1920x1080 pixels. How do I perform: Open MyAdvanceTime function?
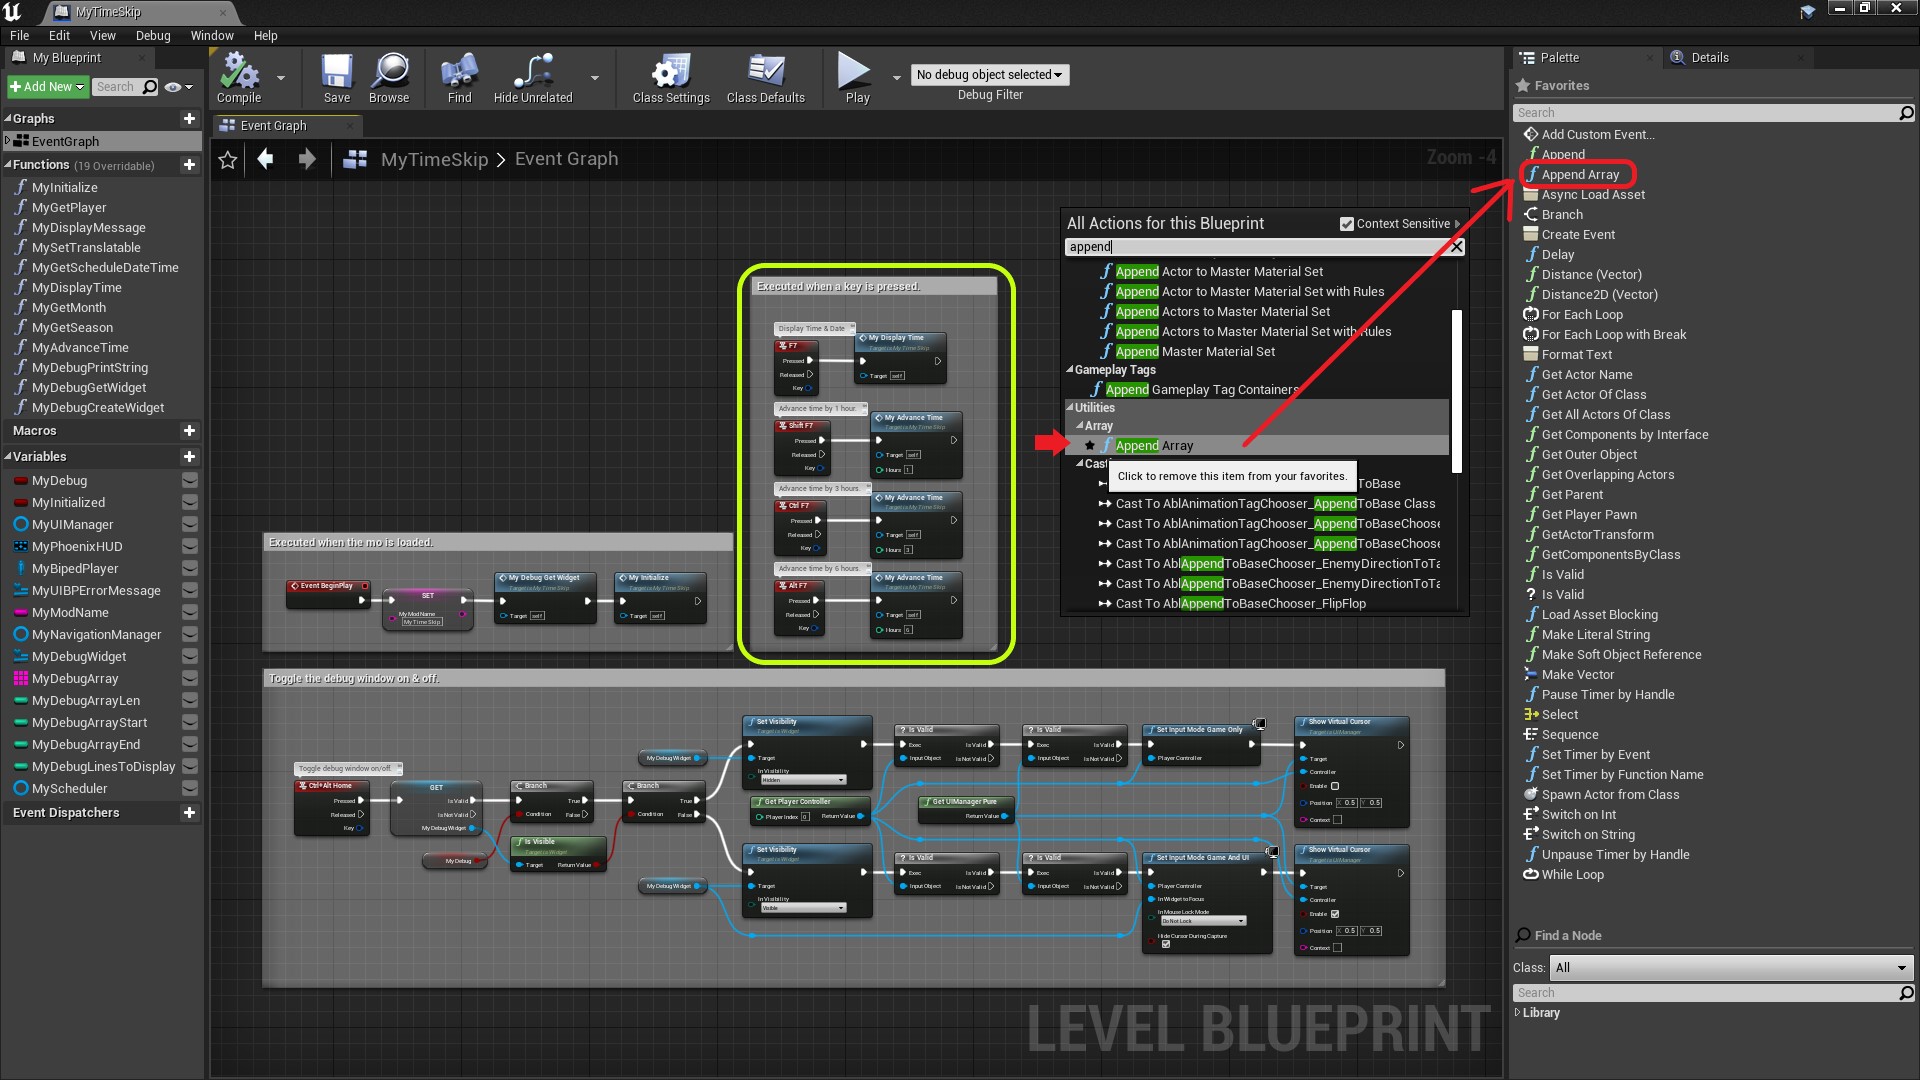[x=80, y=347]
